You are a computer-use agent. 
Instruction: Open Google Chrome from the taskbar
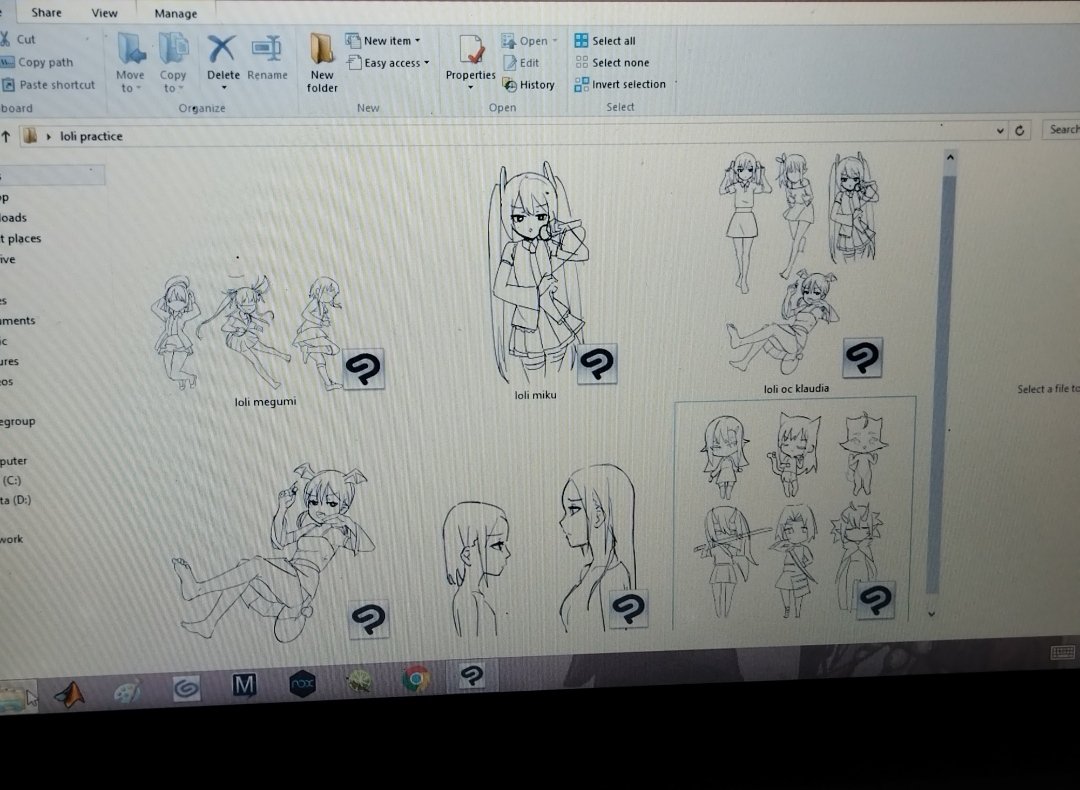(415, 678)
